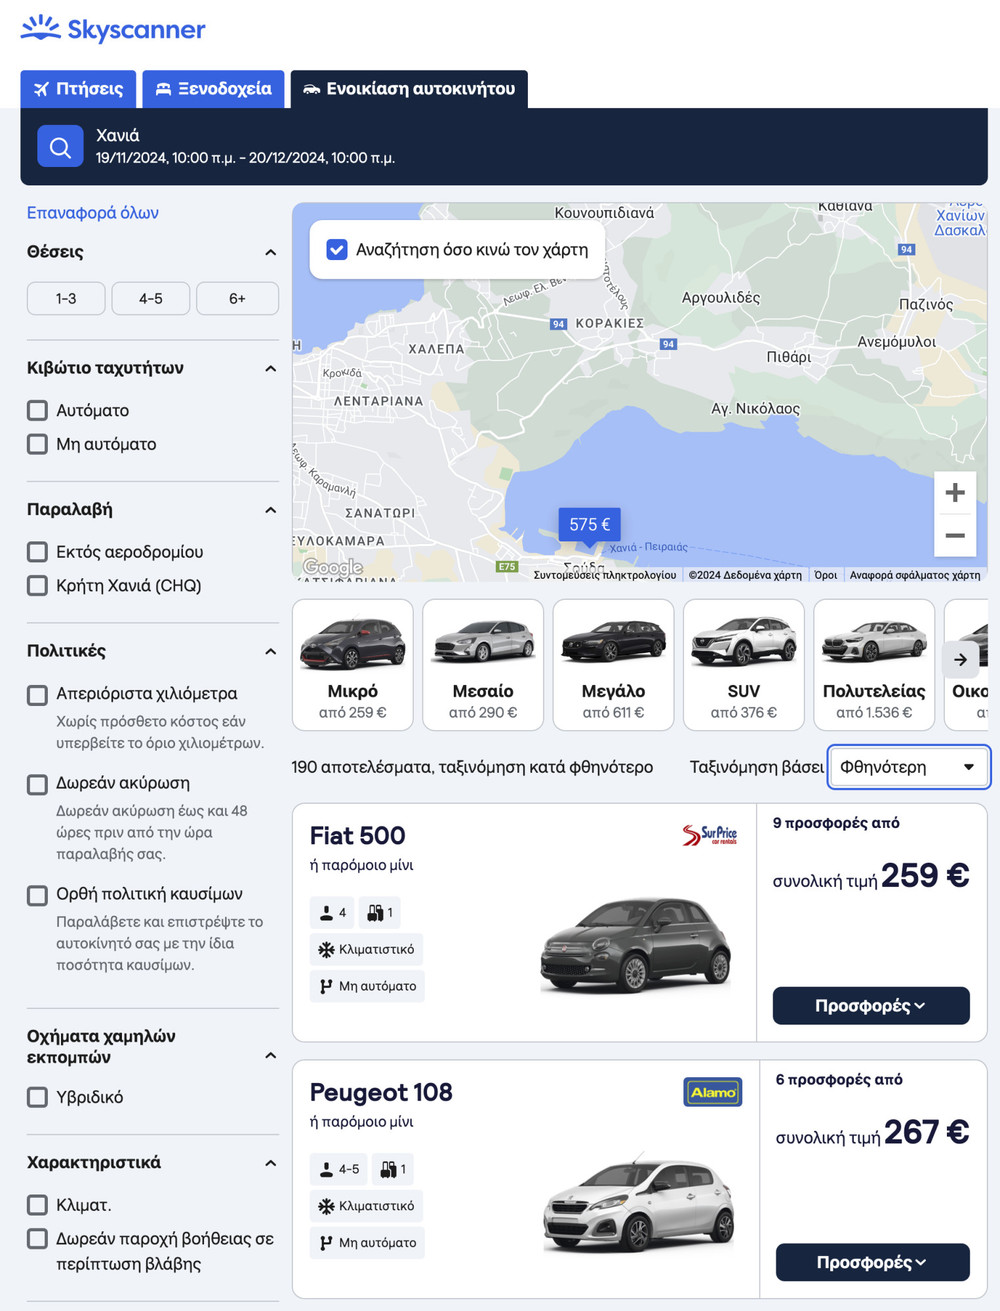
Task: Click the 575 € map price marker
Action: click(589, 525)
